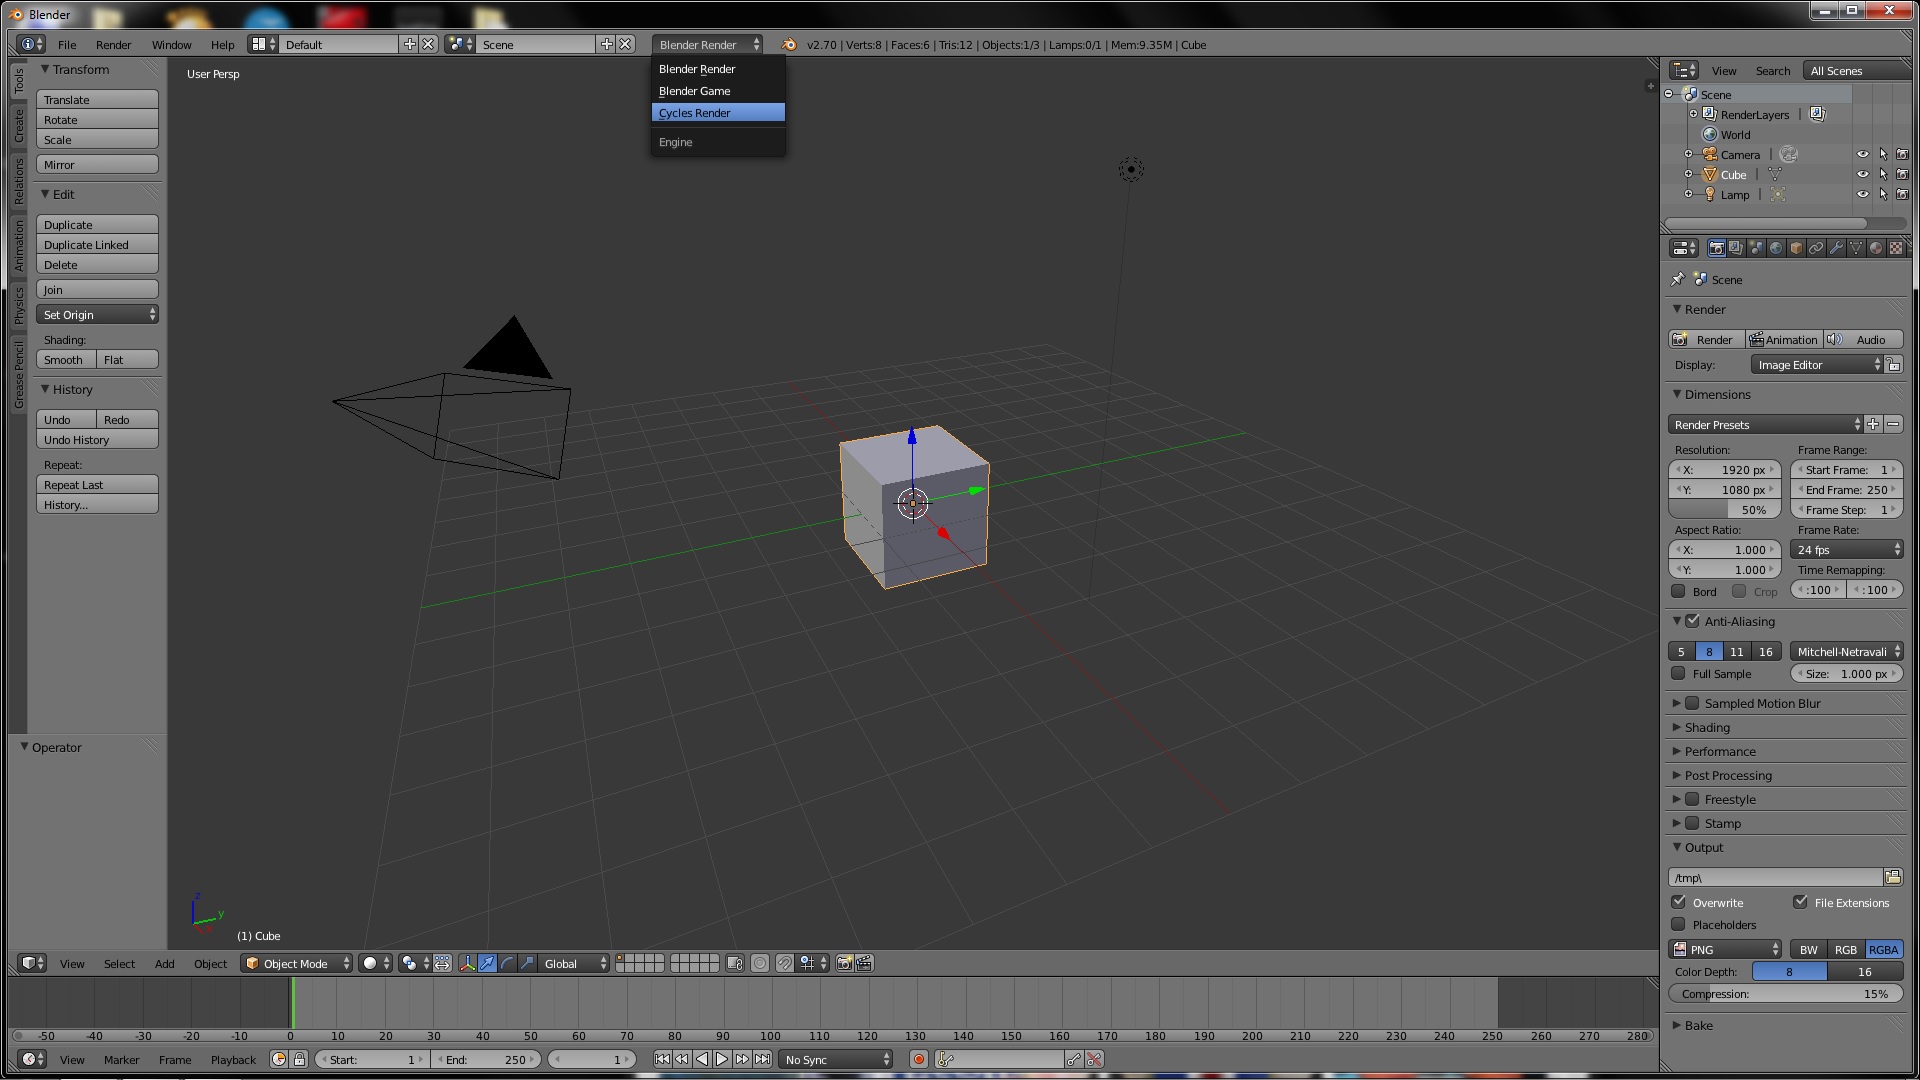Click the Smooth shading button
1920x1080 pixels.
63,359
